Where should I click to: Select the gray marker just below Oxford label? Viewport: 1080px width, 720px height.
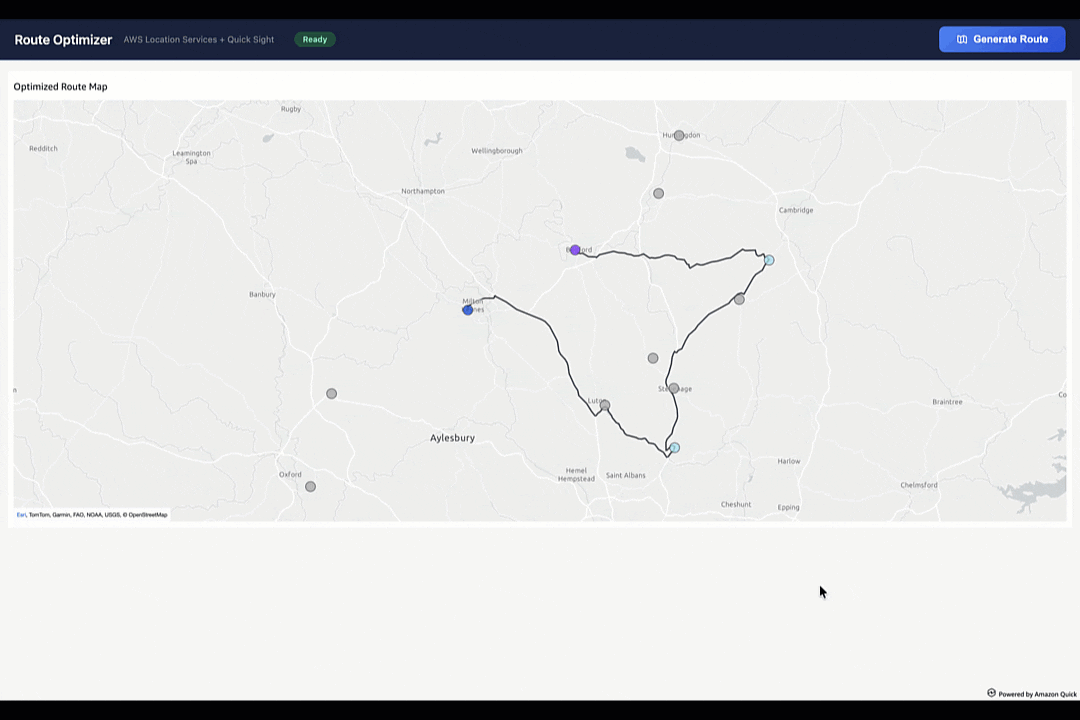coord(311,486)
